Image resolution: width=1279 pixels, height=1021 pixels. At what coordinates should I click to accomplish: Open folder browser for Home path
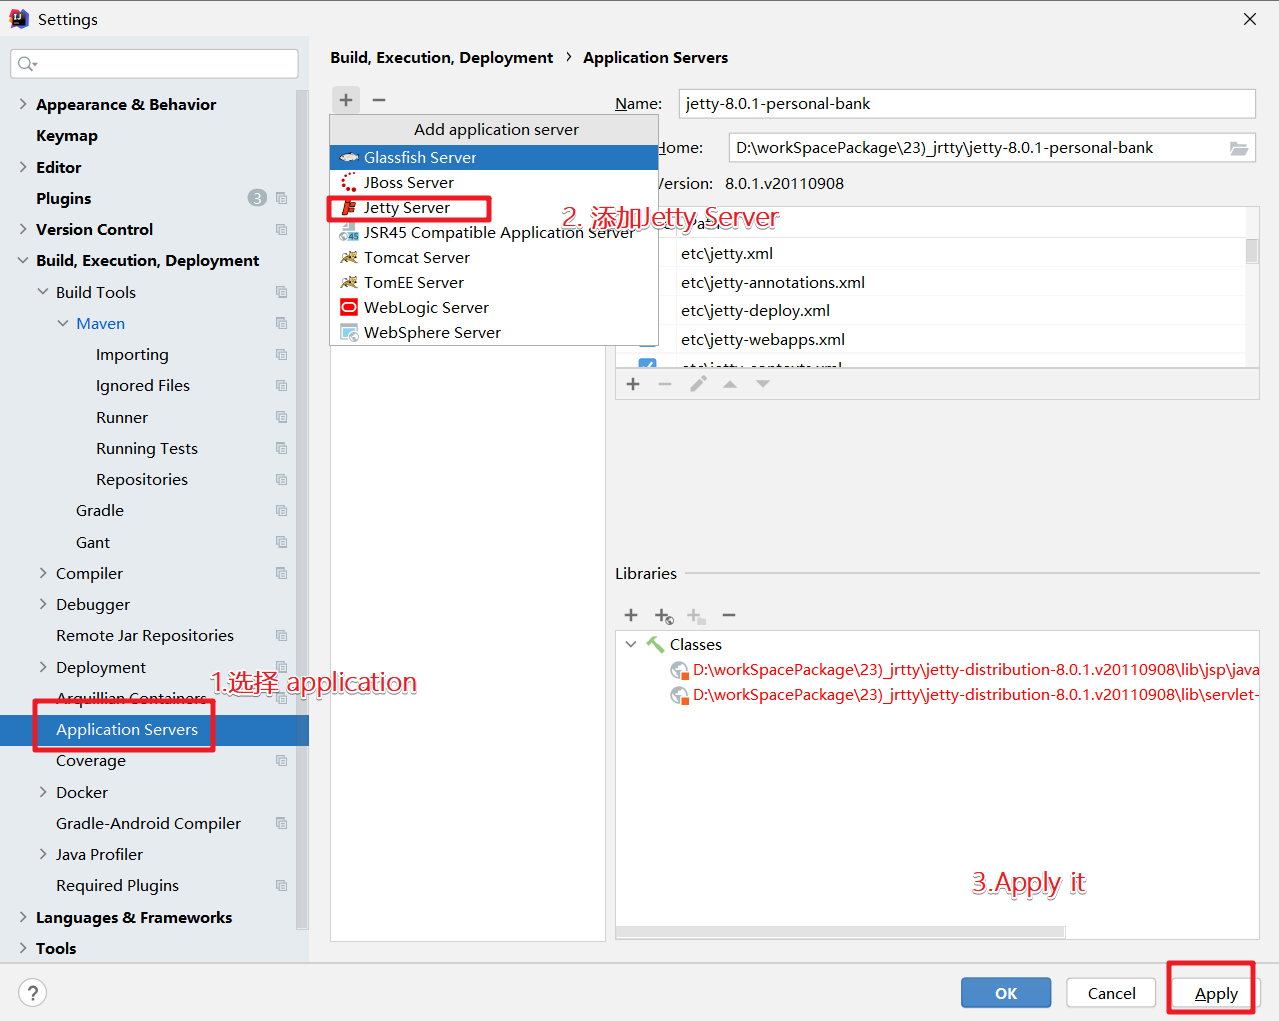(x=1238, y=148)
